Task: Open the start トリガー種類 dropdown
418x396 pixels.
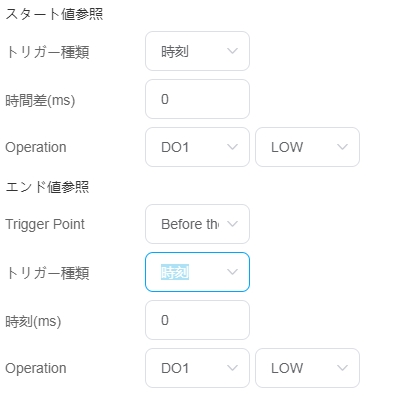Action: pos(197,51)
